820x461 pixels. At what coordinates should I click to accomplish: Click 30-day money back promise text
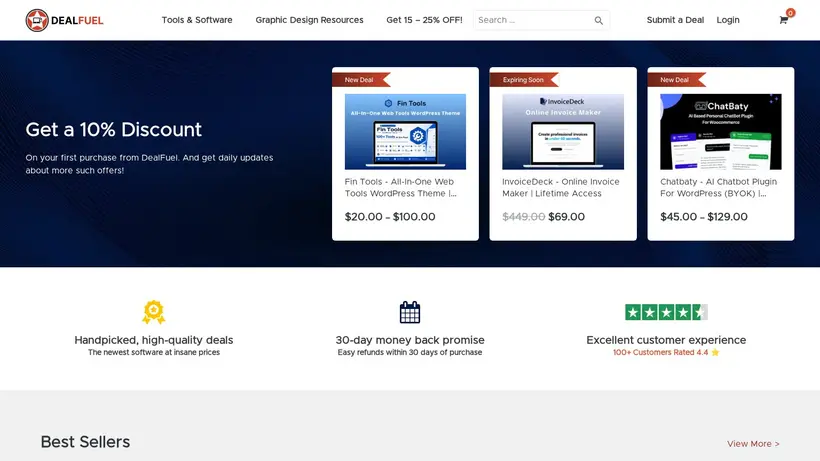[x=410, y=340]
